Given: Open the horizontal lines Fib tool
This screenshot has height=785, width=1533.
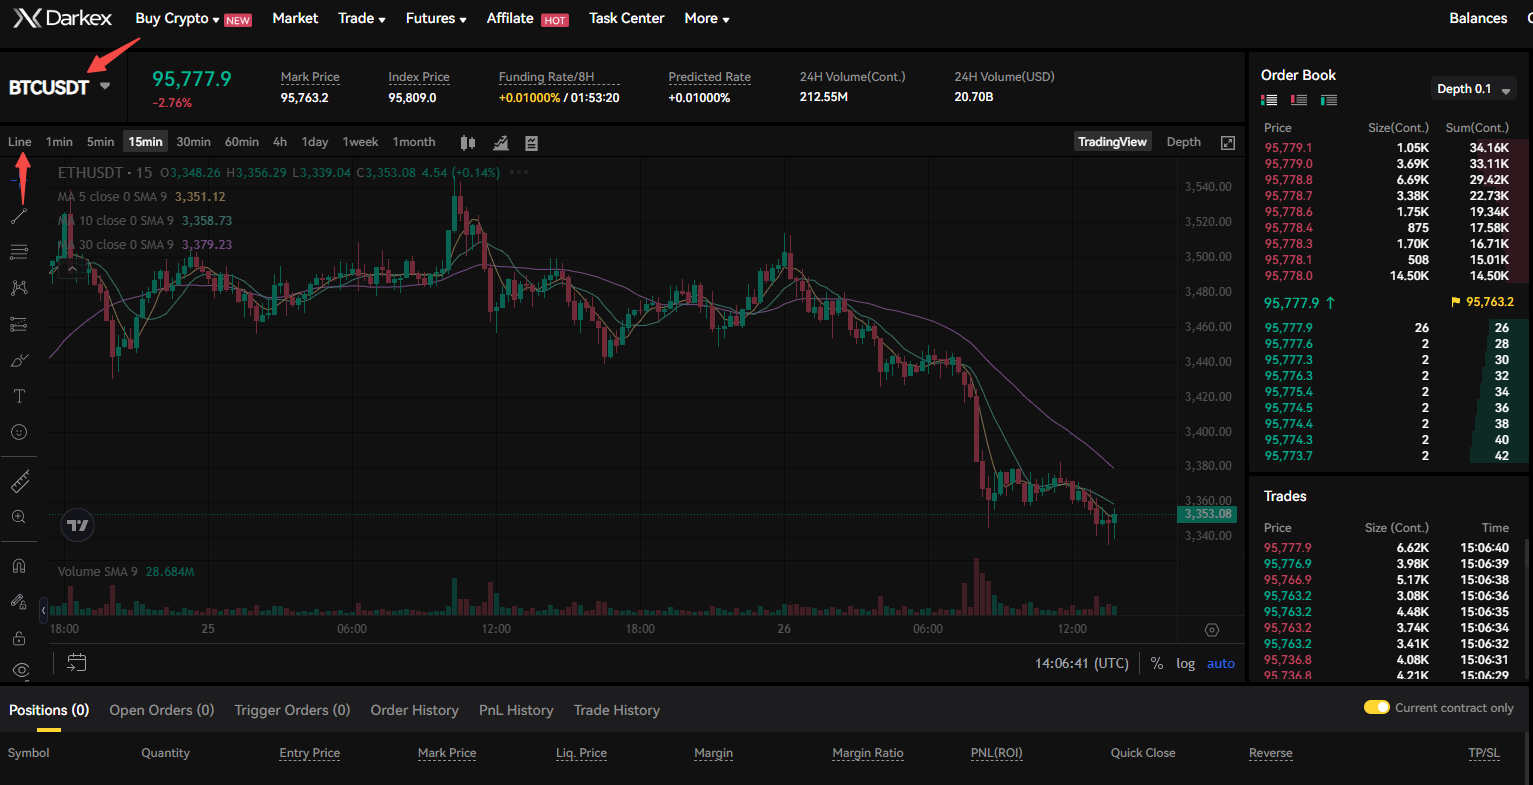Looking at the screenshot, I should point(19,252).
